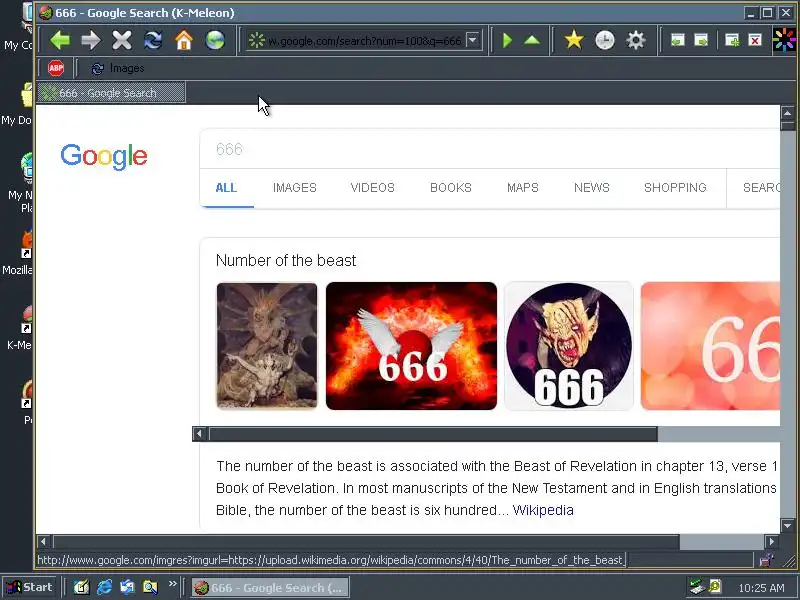The height and width of the screenshot is (600, 800).
Task: Go forward with the gray right arrow
Action: (x=91, y=40)
